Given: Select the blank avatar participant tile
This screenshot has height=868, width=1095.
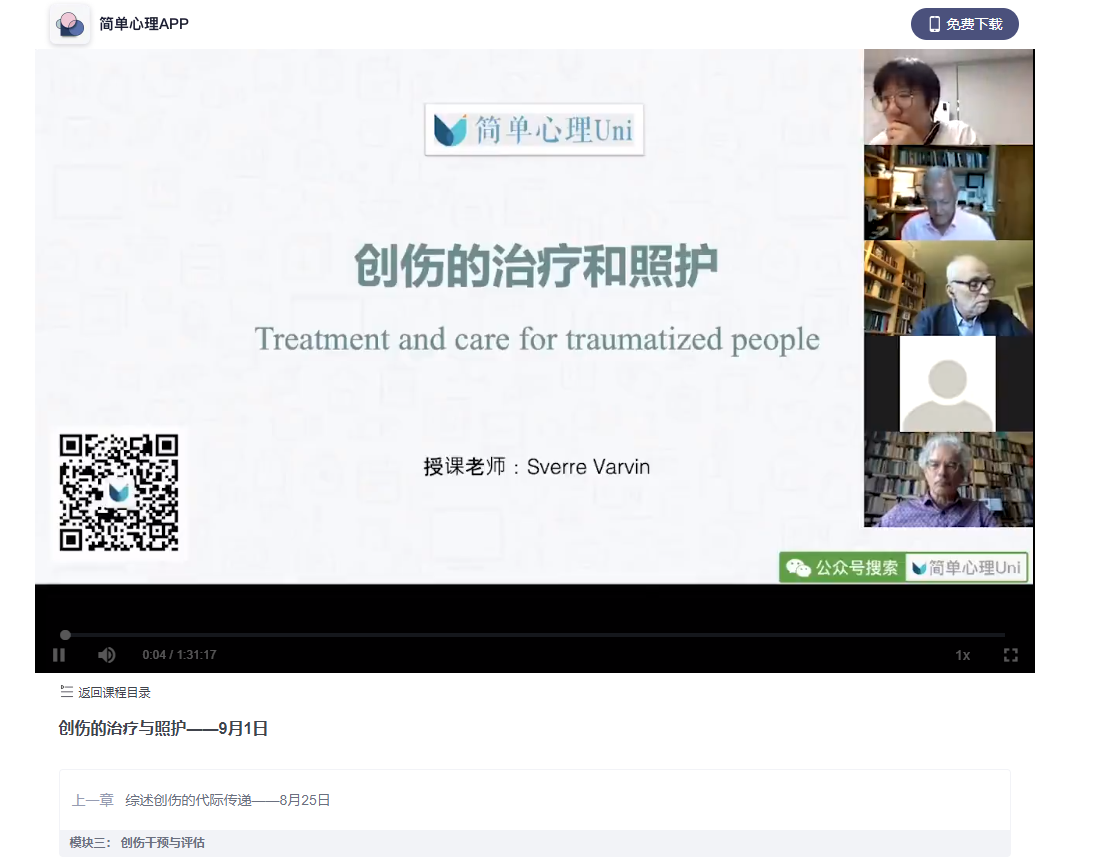Looking at the screenshot, I should click(947, 383).
